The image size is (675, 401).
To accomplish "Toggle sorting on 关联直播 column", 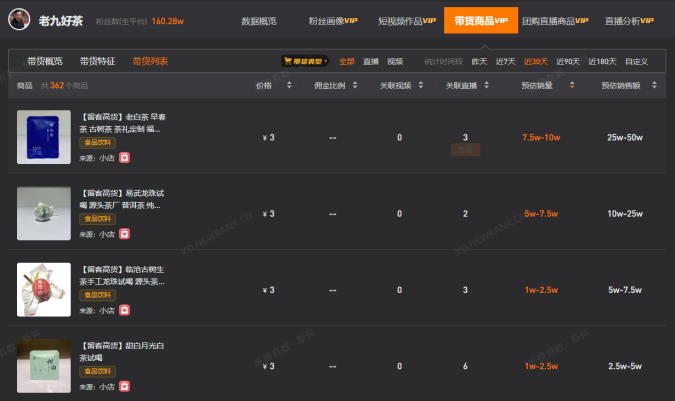I will click(486, 85).
